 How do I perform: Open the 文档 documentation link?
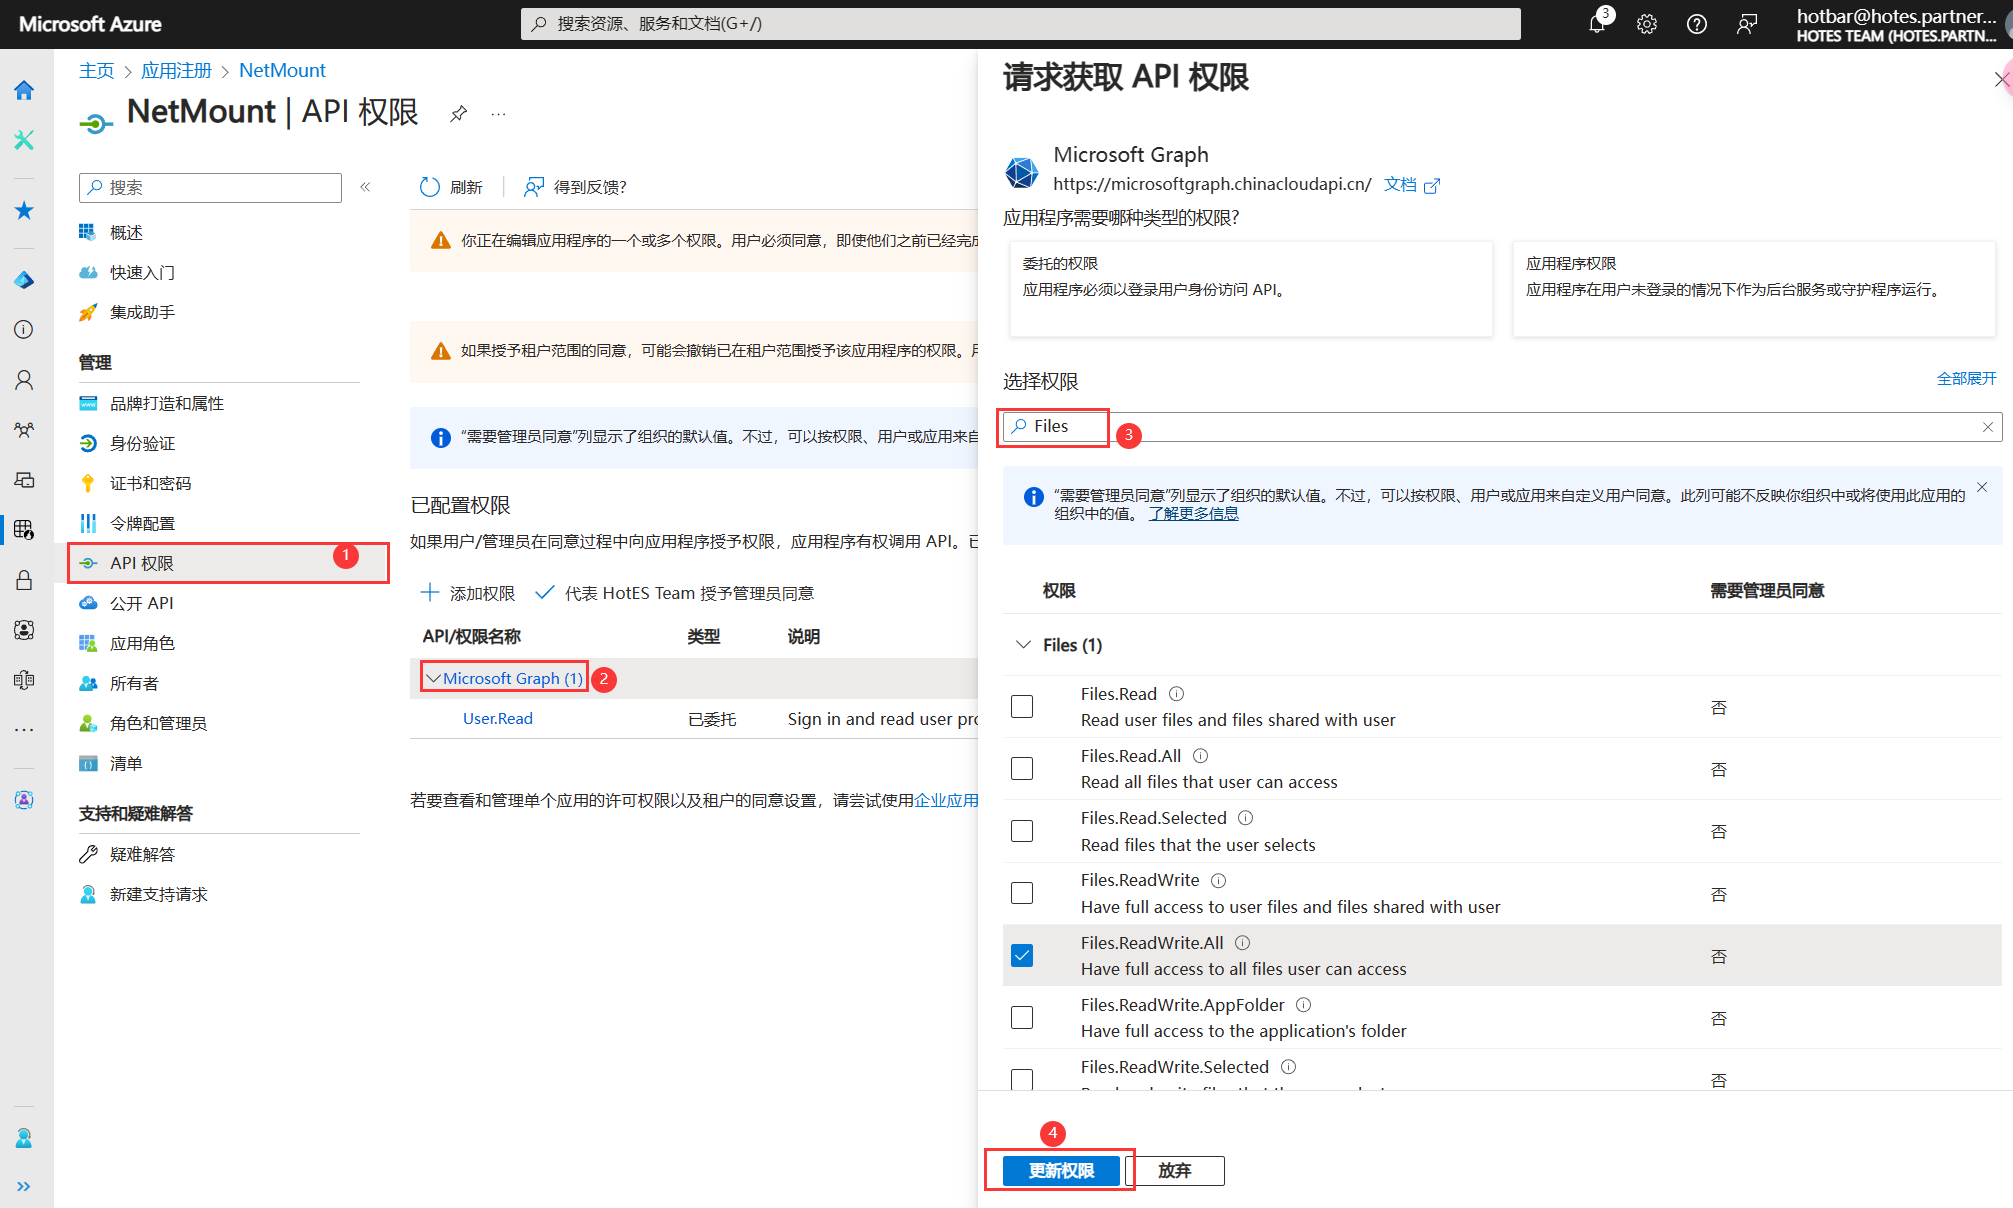click(x=1411, y=185)
